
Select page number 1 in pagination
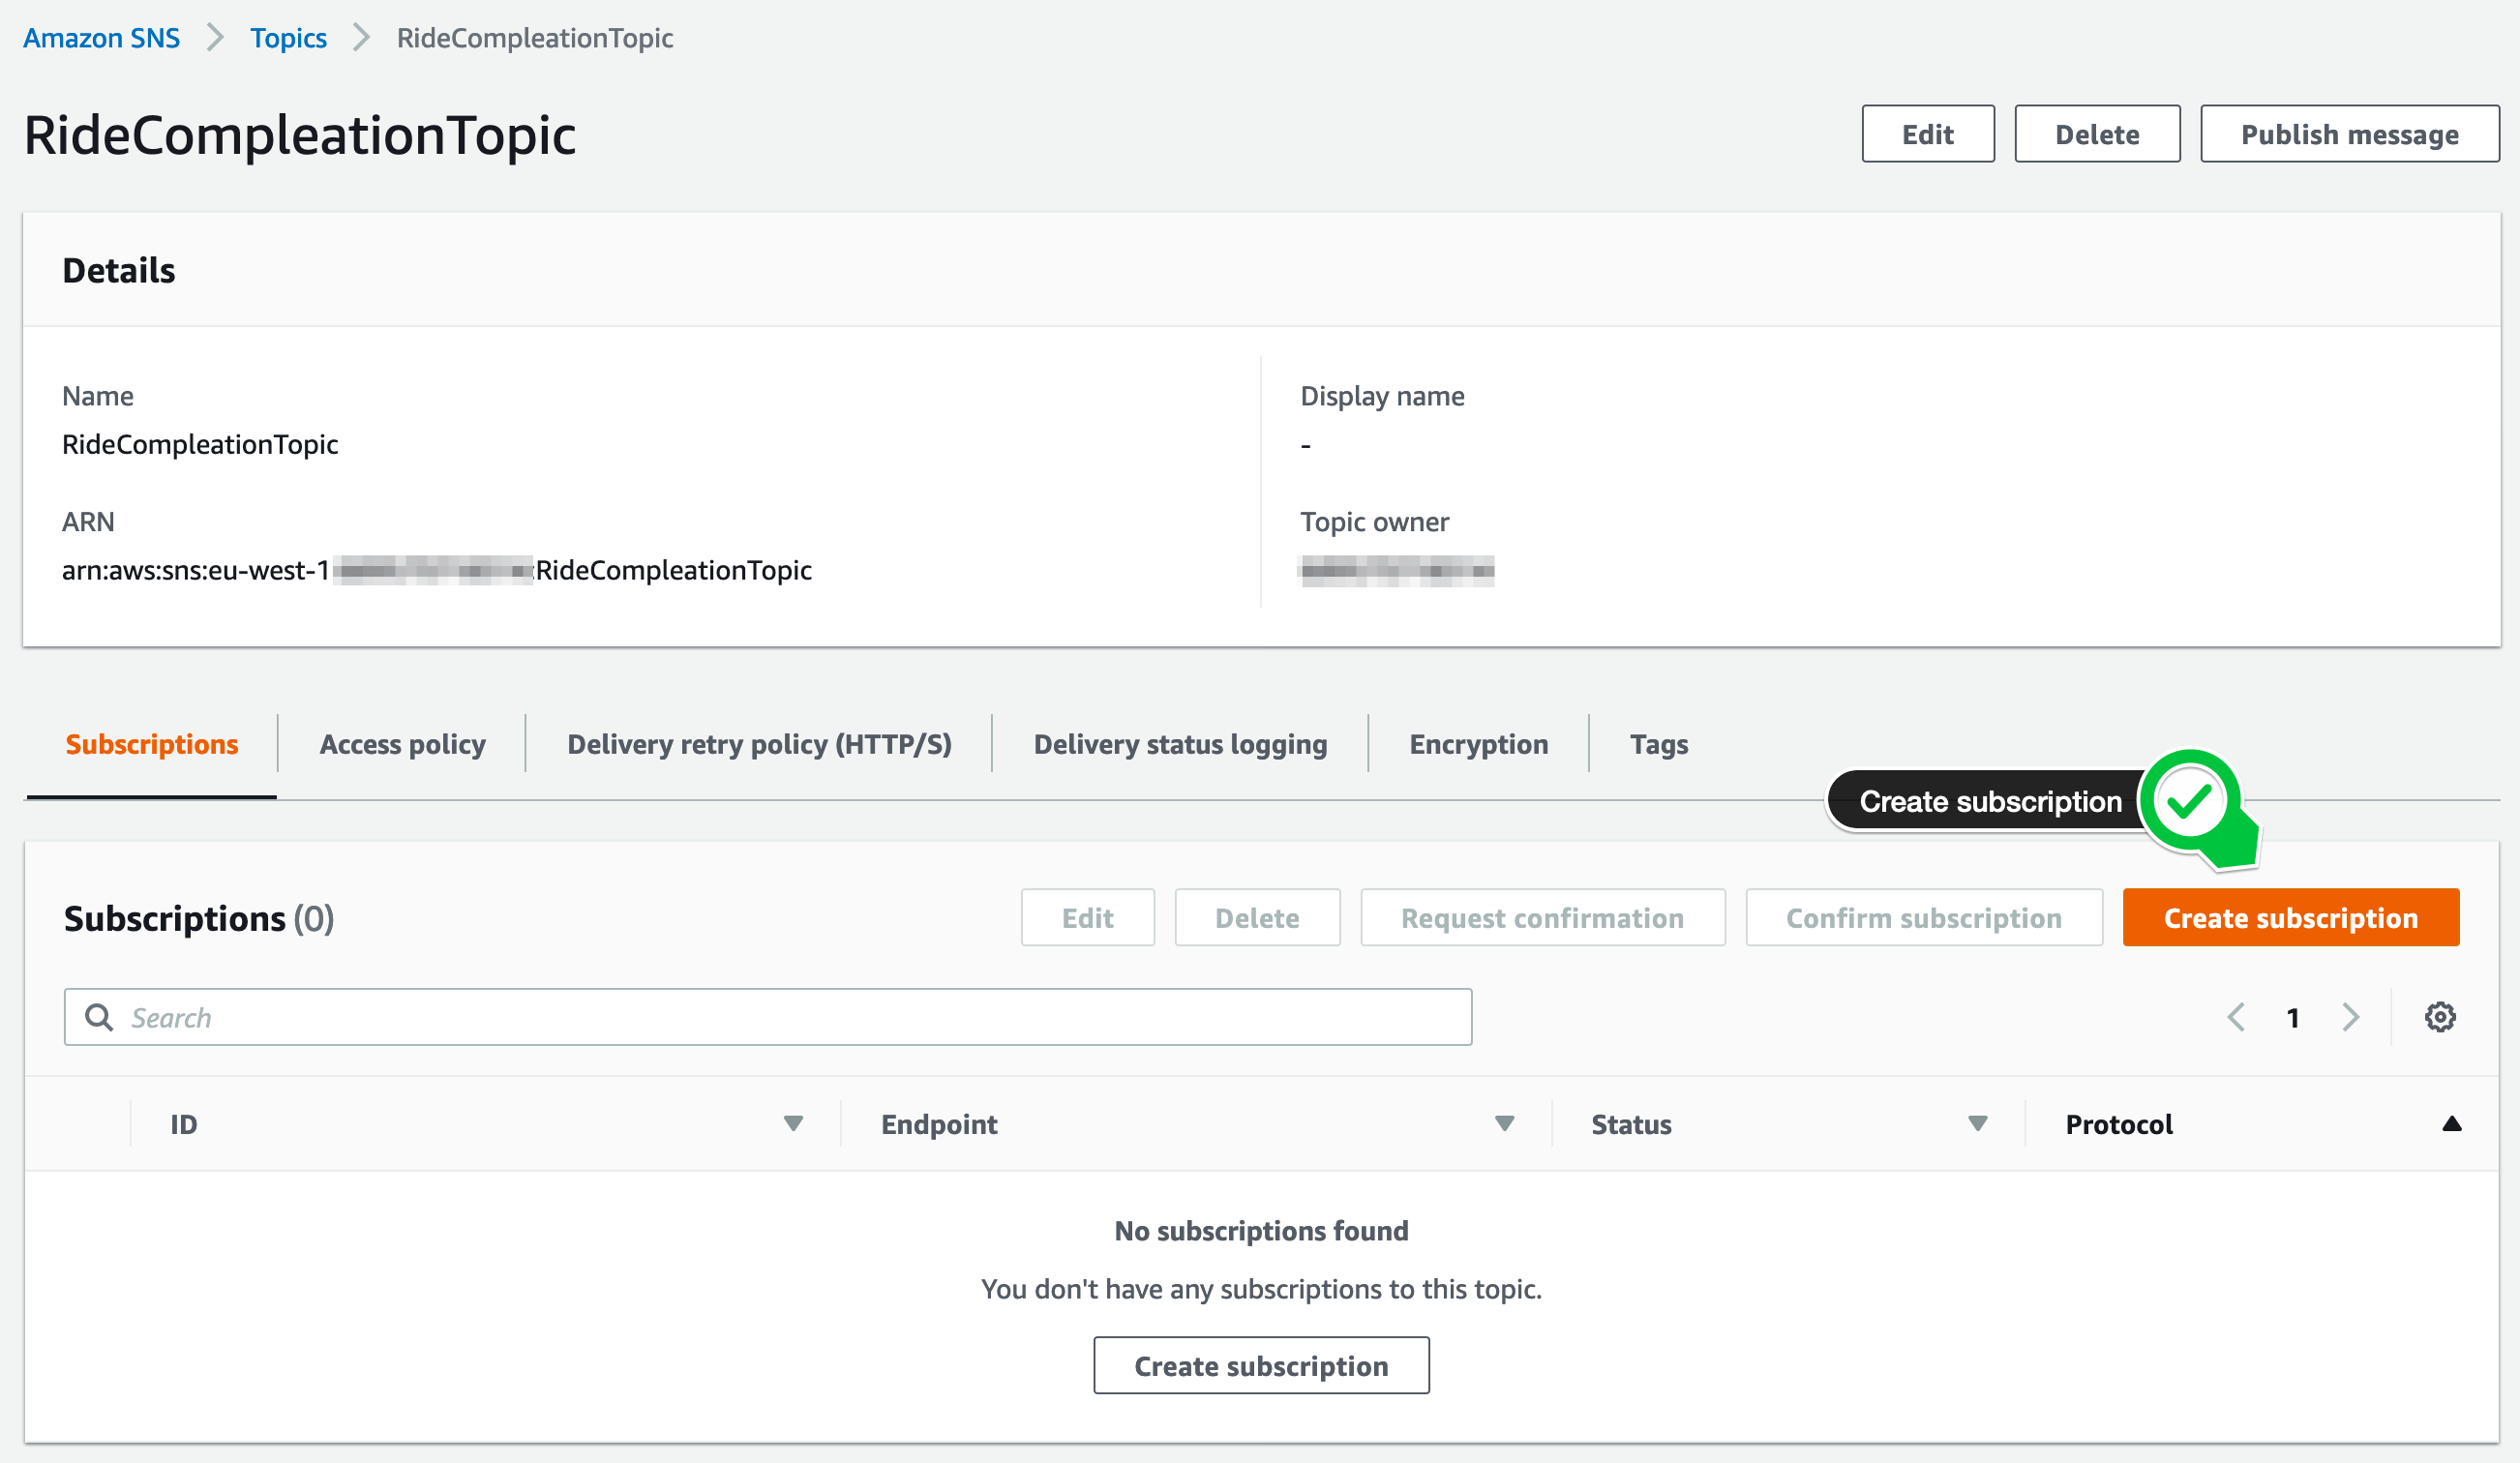2293,1018
